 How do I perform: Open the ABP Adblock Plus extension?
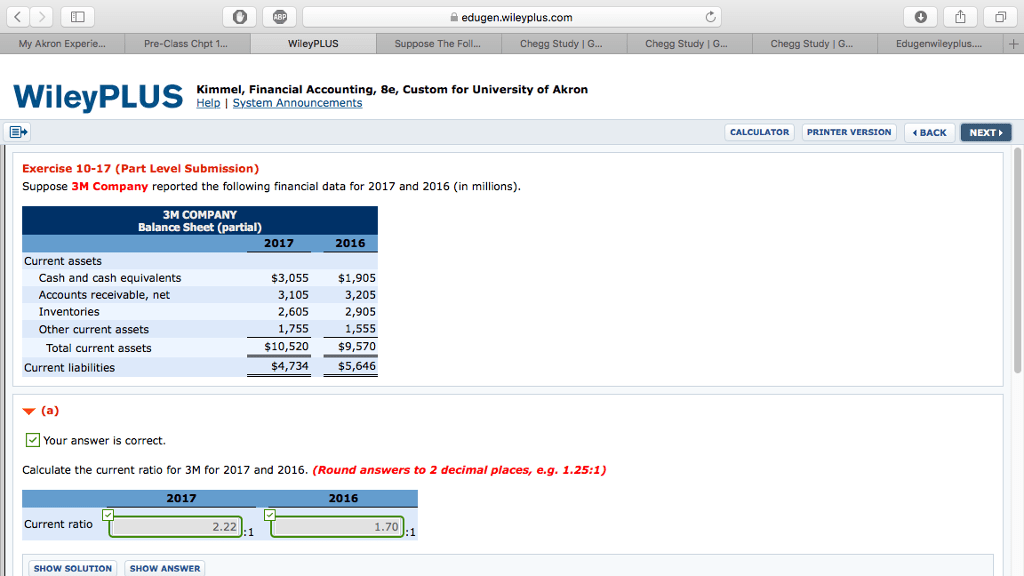280,17
